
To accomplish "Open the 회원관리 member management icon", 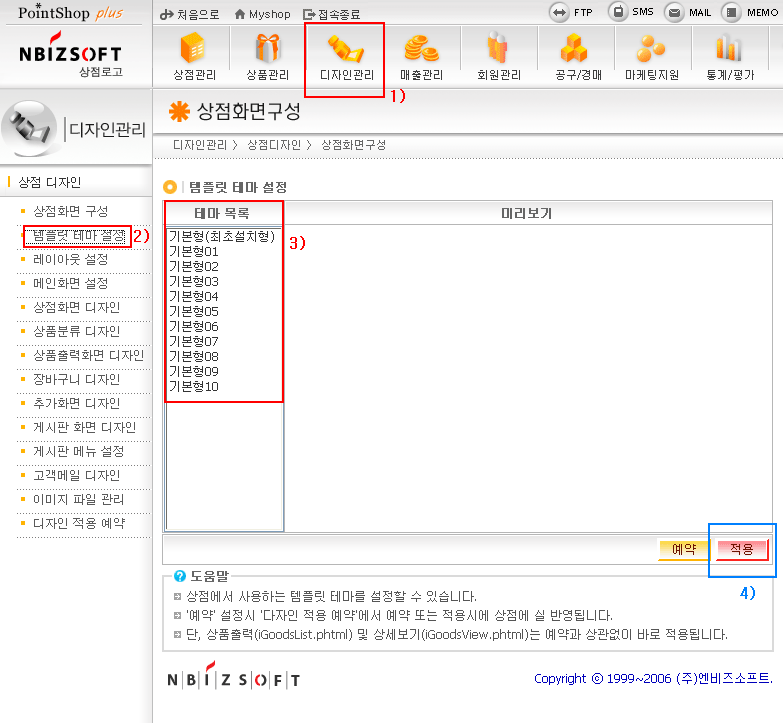I will (497, 49).
